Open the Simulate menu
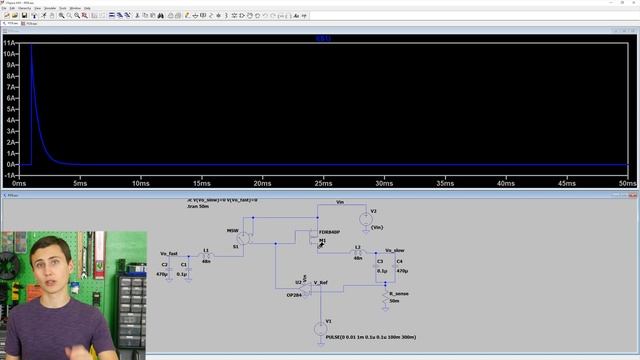The height and width of the screenshot is (360, 640). point(50,8)
